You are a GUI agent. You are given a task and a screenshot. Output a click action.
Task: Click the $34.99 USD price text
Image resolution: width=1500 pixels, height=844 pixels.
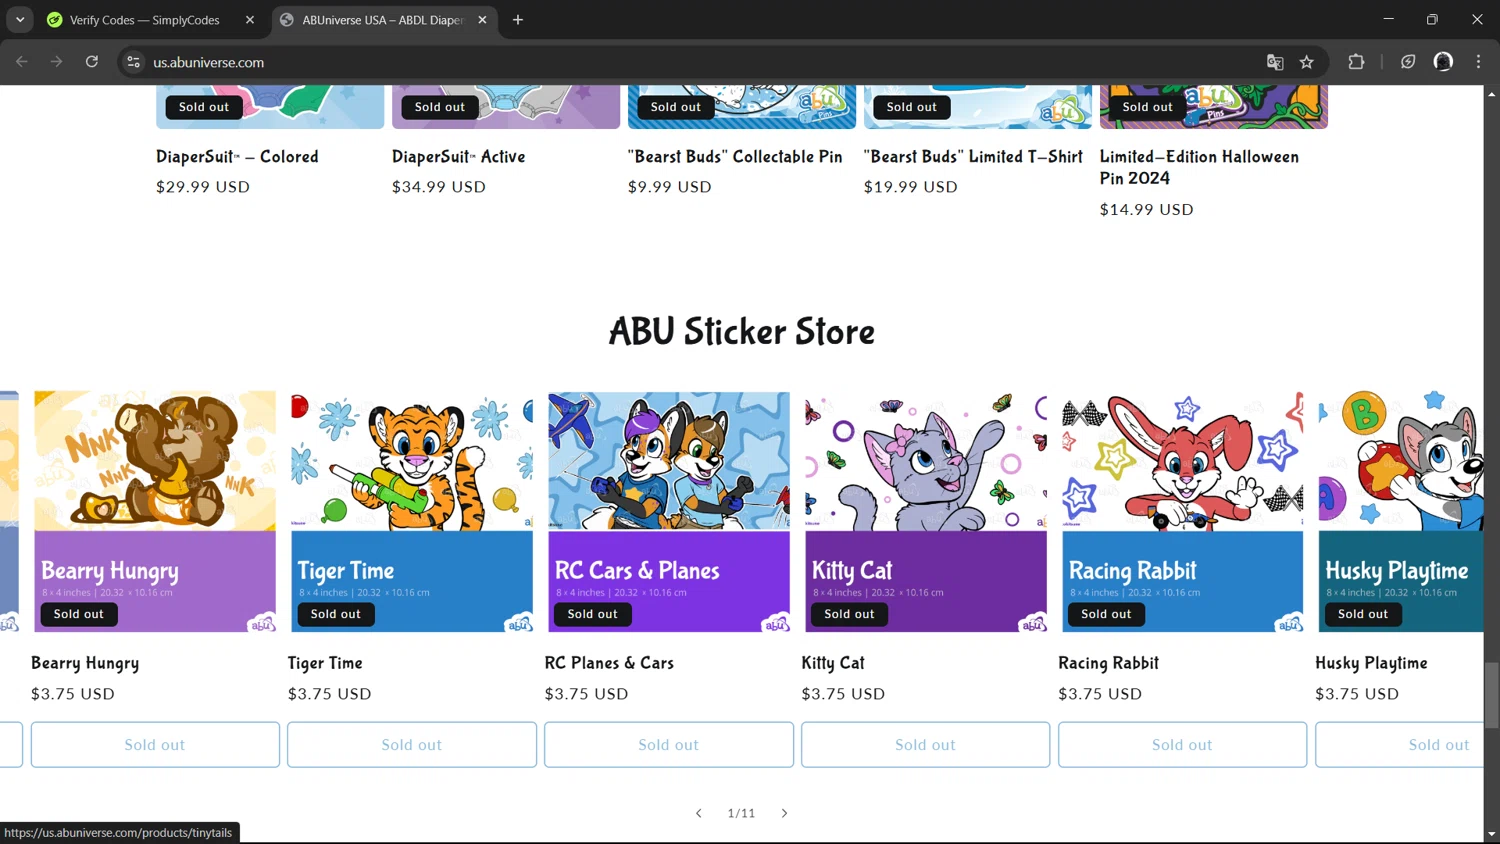(x=439, y=187)
